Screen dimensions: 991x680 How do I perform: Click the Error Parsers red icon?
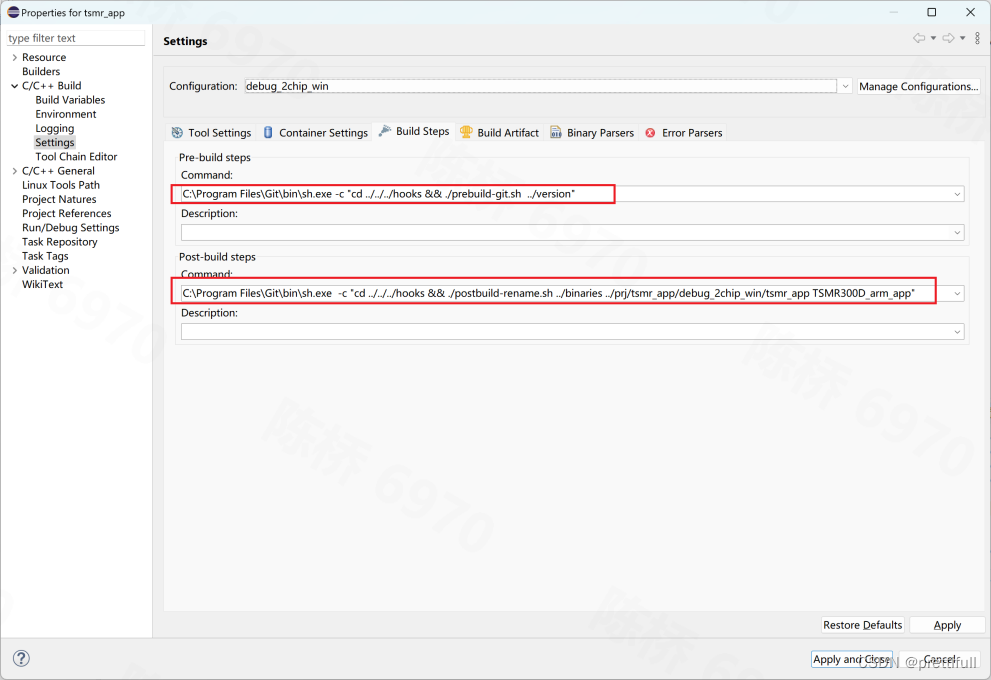(650, 133)
